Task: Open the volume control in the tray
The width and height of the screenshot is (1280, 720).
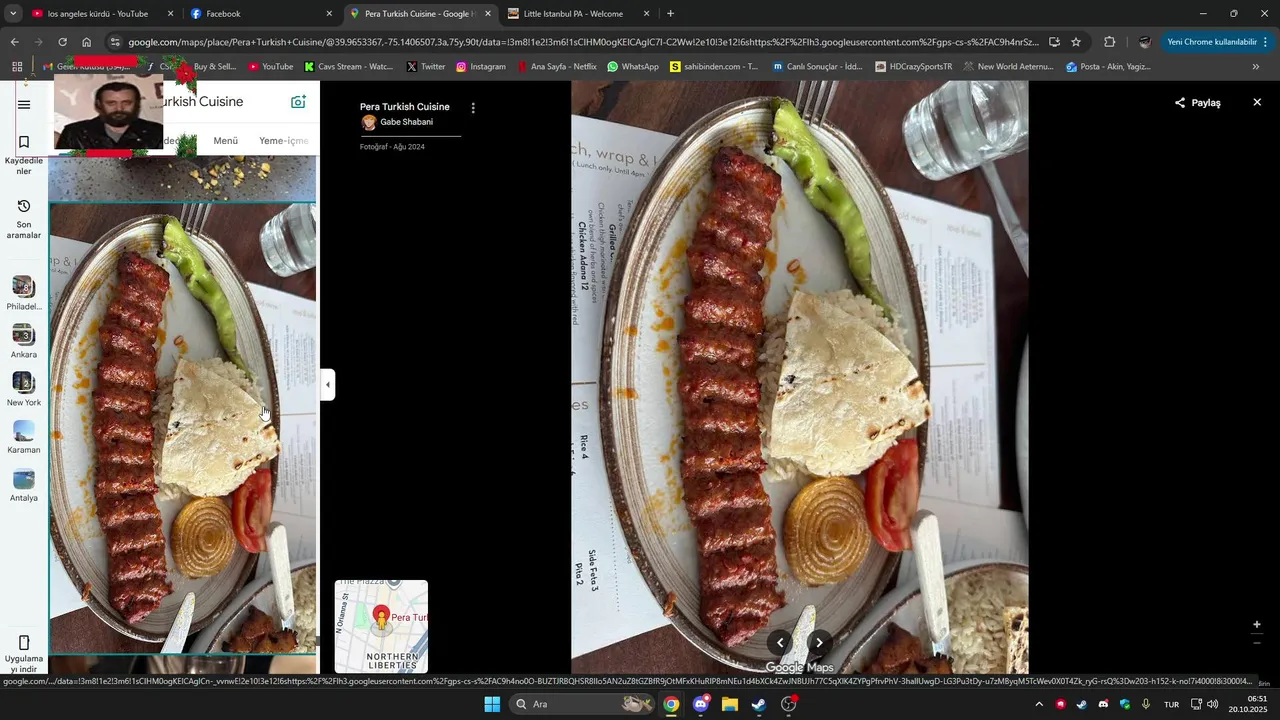Action: pyautogui.click(x=1212, y=704)
